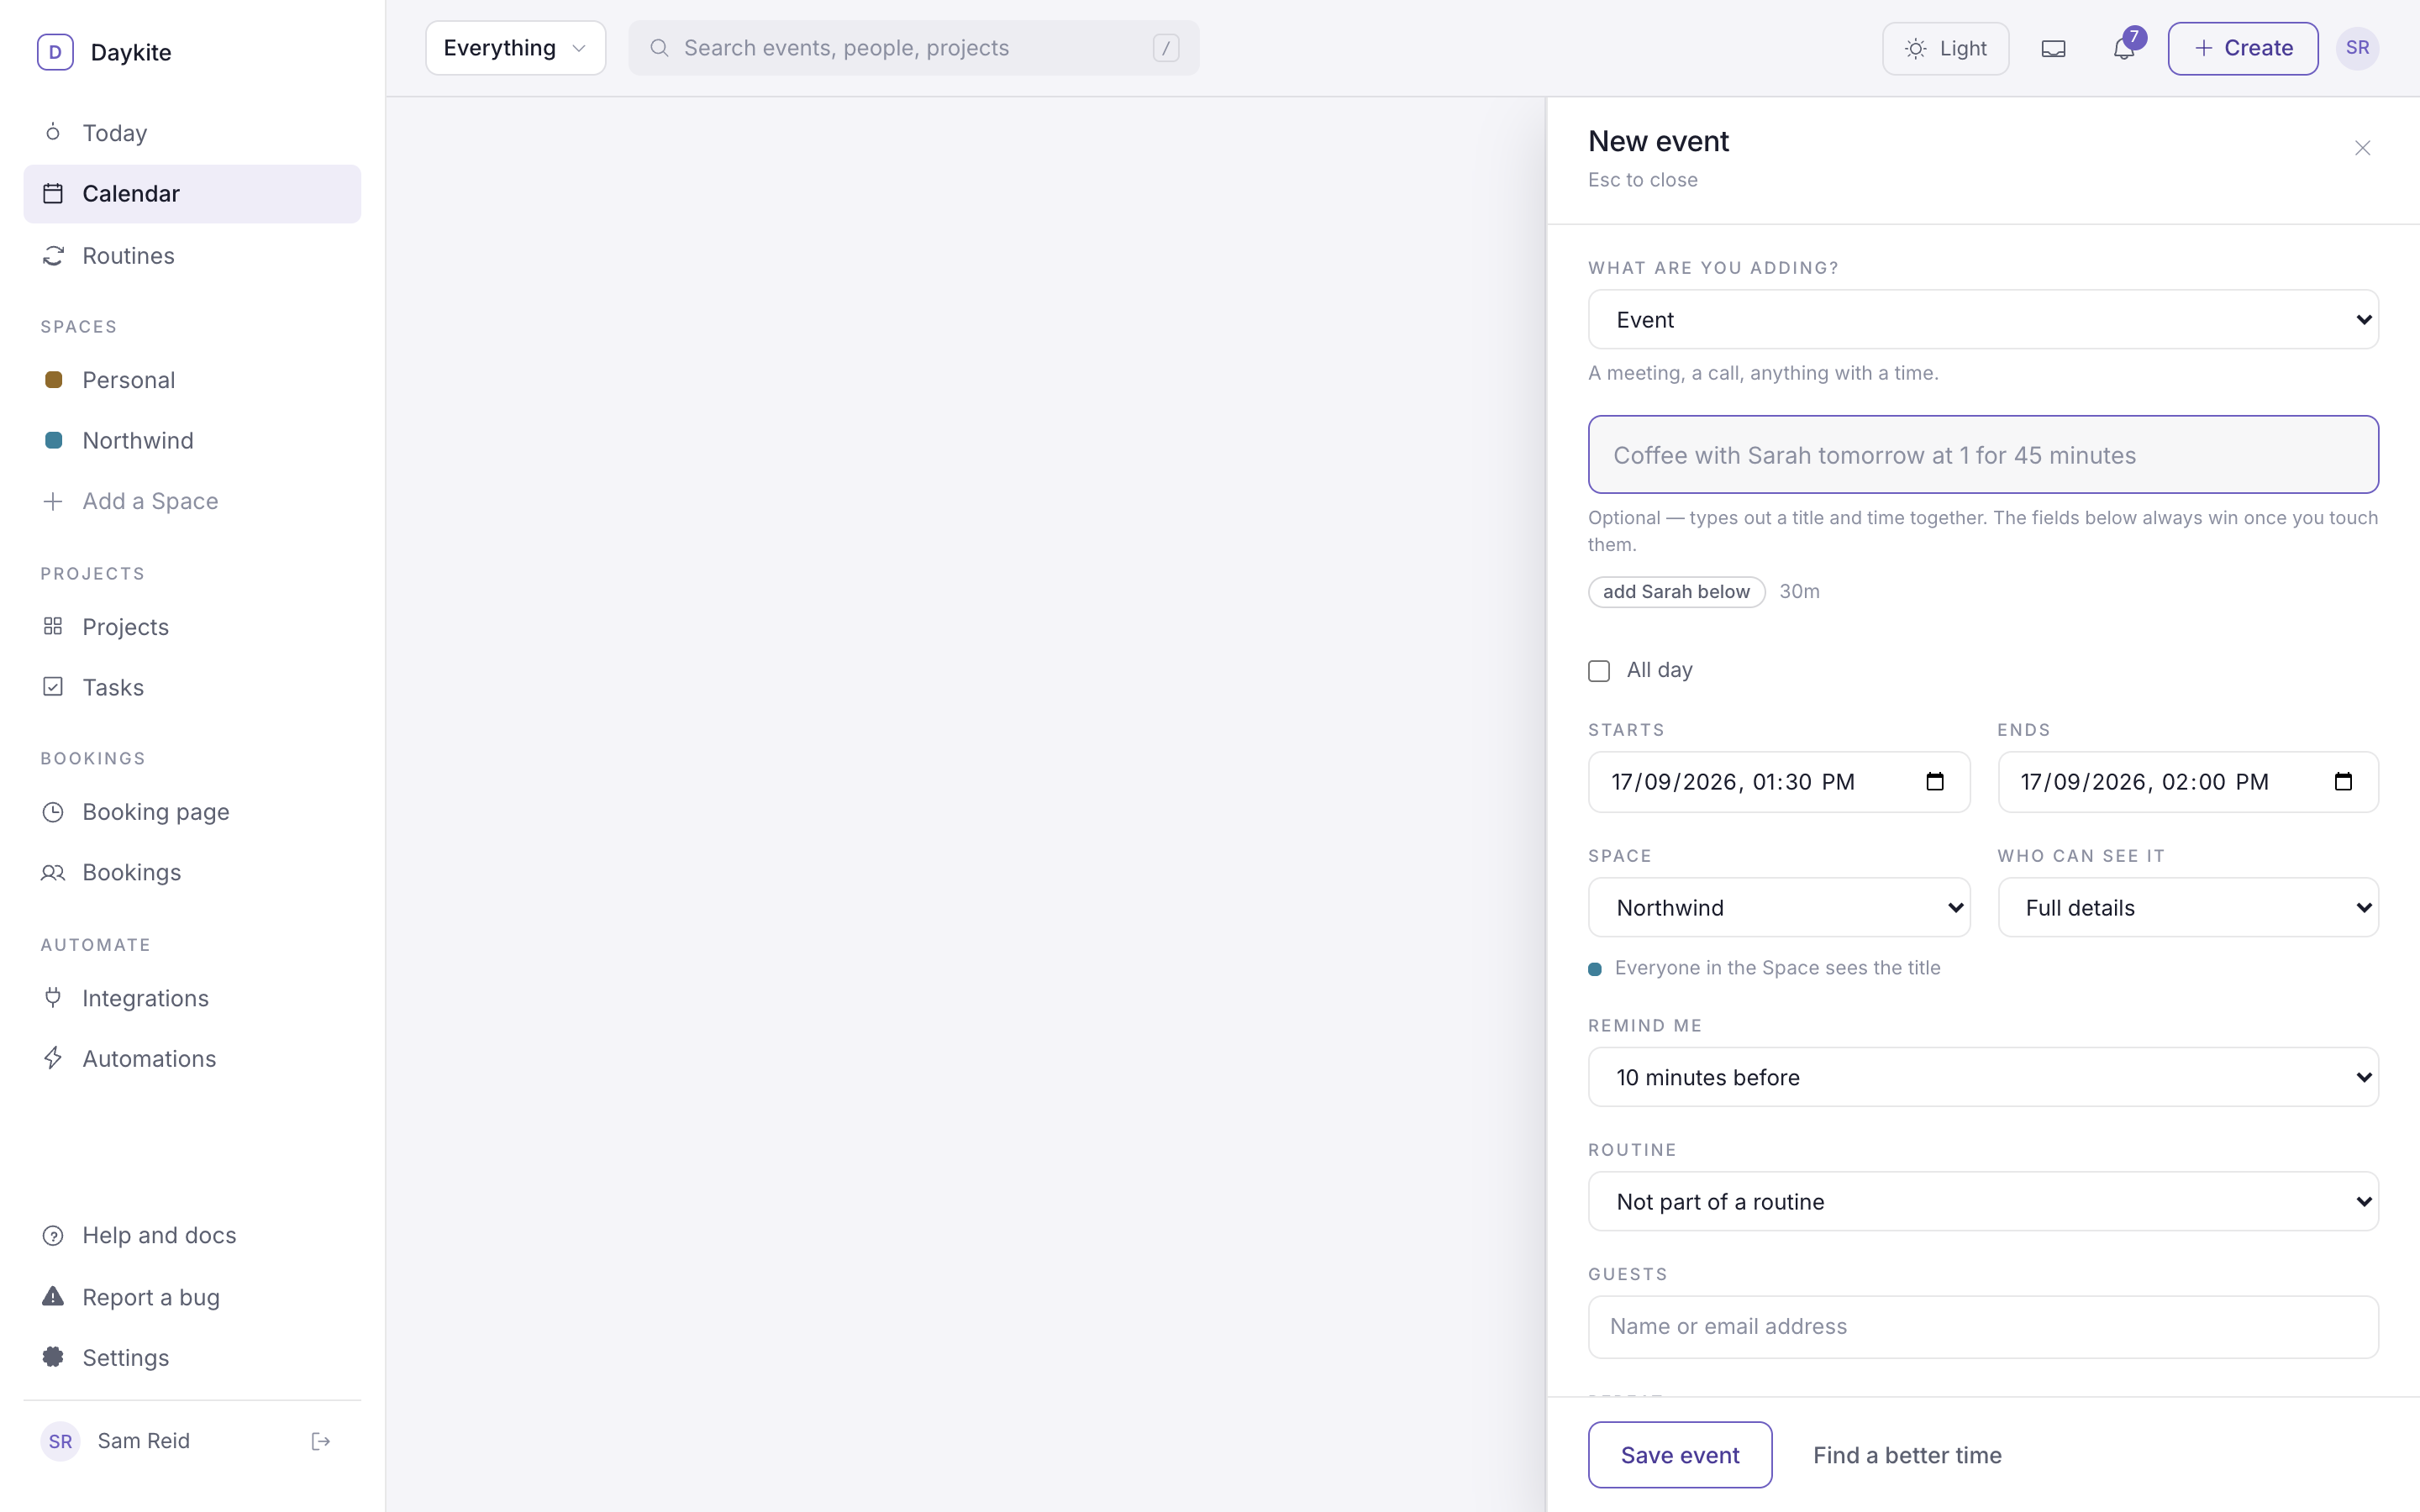Open Bookings in sidebar
This screenshot has height=1512, width=2420.
click(x=192, y=872)
